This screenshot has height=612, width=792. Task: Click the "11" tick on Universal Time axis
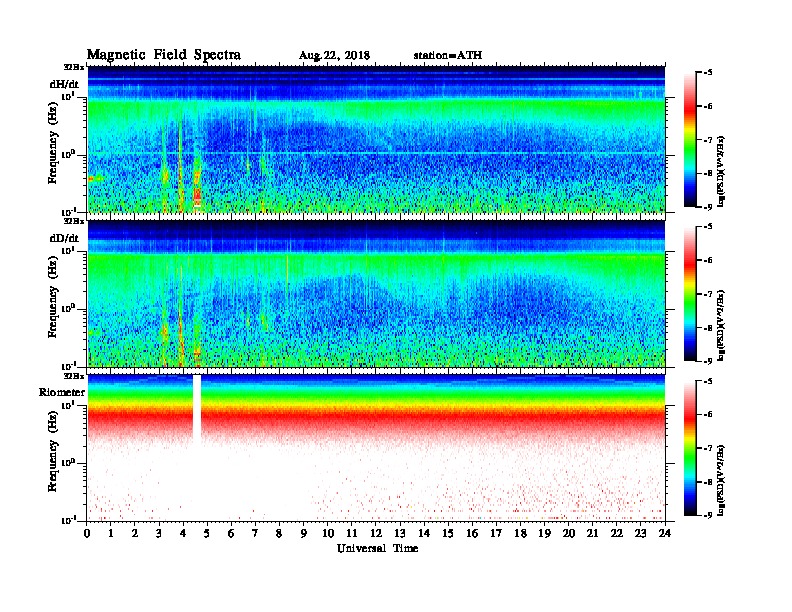point(352,533)
